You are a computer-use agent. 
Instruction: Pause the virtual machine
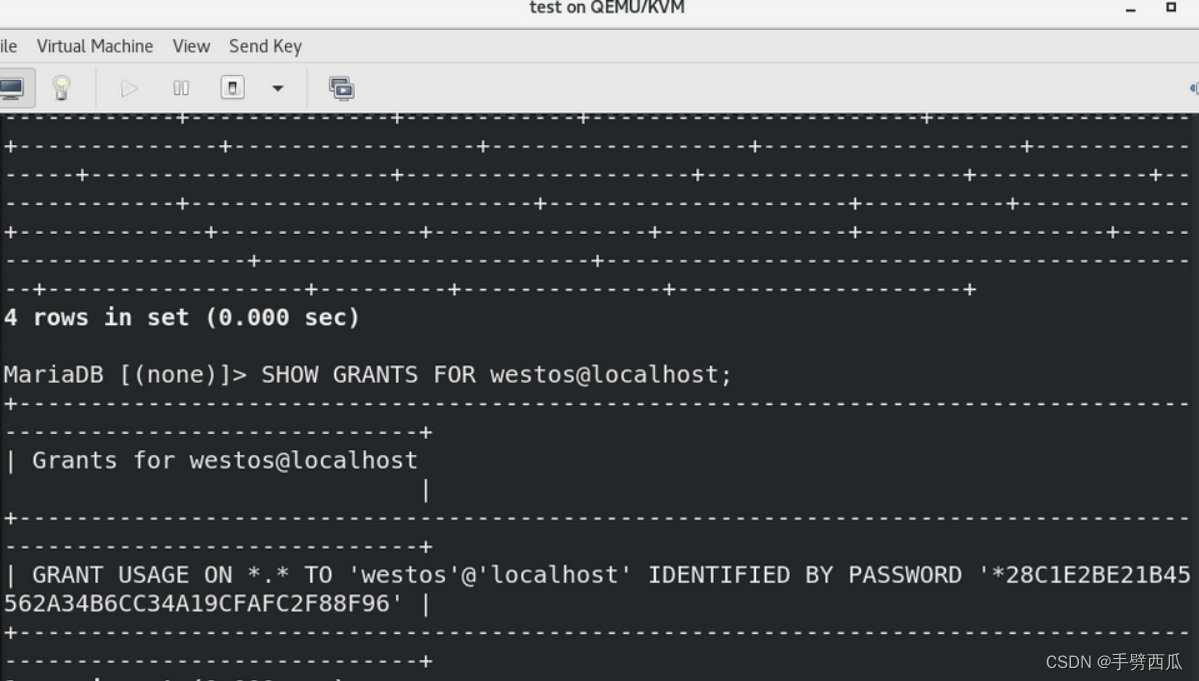click(x=180, y=88)
